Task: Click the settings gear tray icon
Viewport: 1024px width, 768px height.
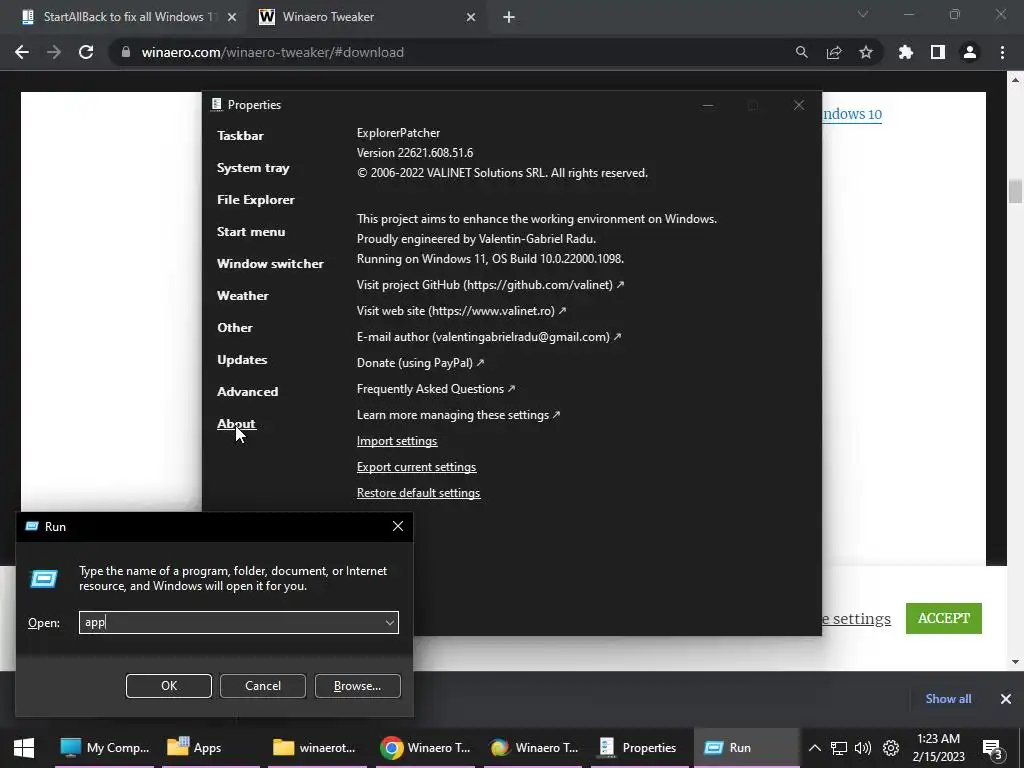Action: pos(891,748)
